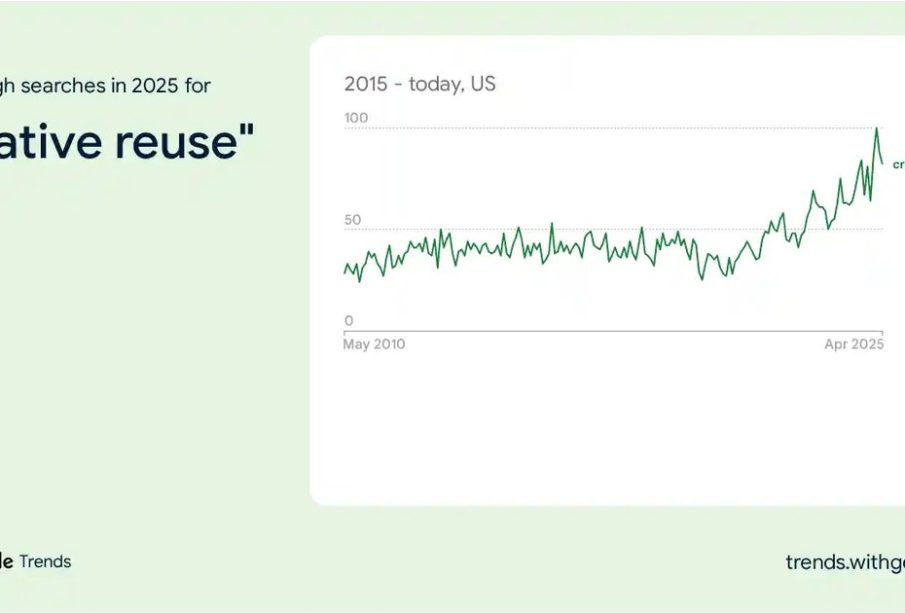Click the horizontal x-axis baseline of the chart

[x=614, y=331]
